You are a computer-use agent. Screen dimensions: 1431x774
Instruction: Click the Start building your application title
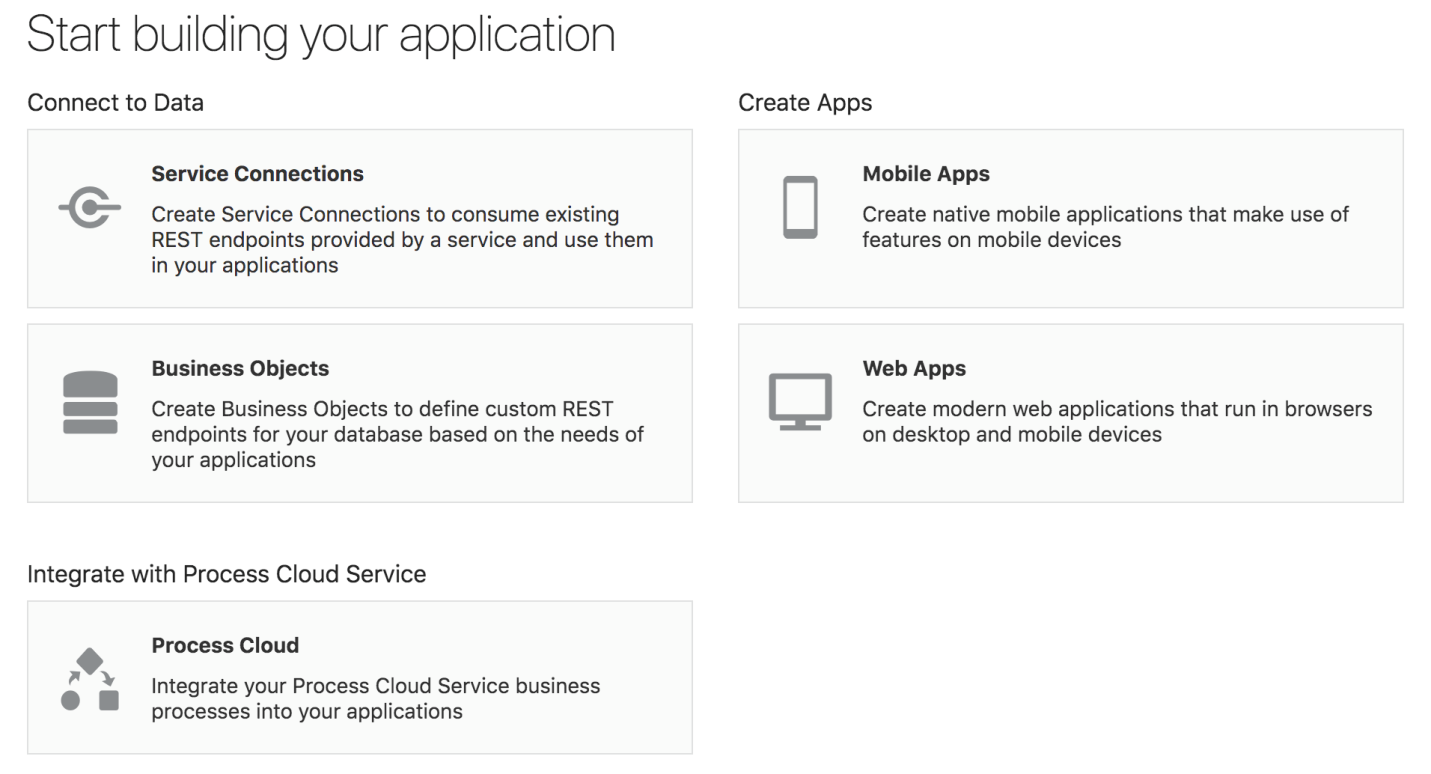point(320,34)
